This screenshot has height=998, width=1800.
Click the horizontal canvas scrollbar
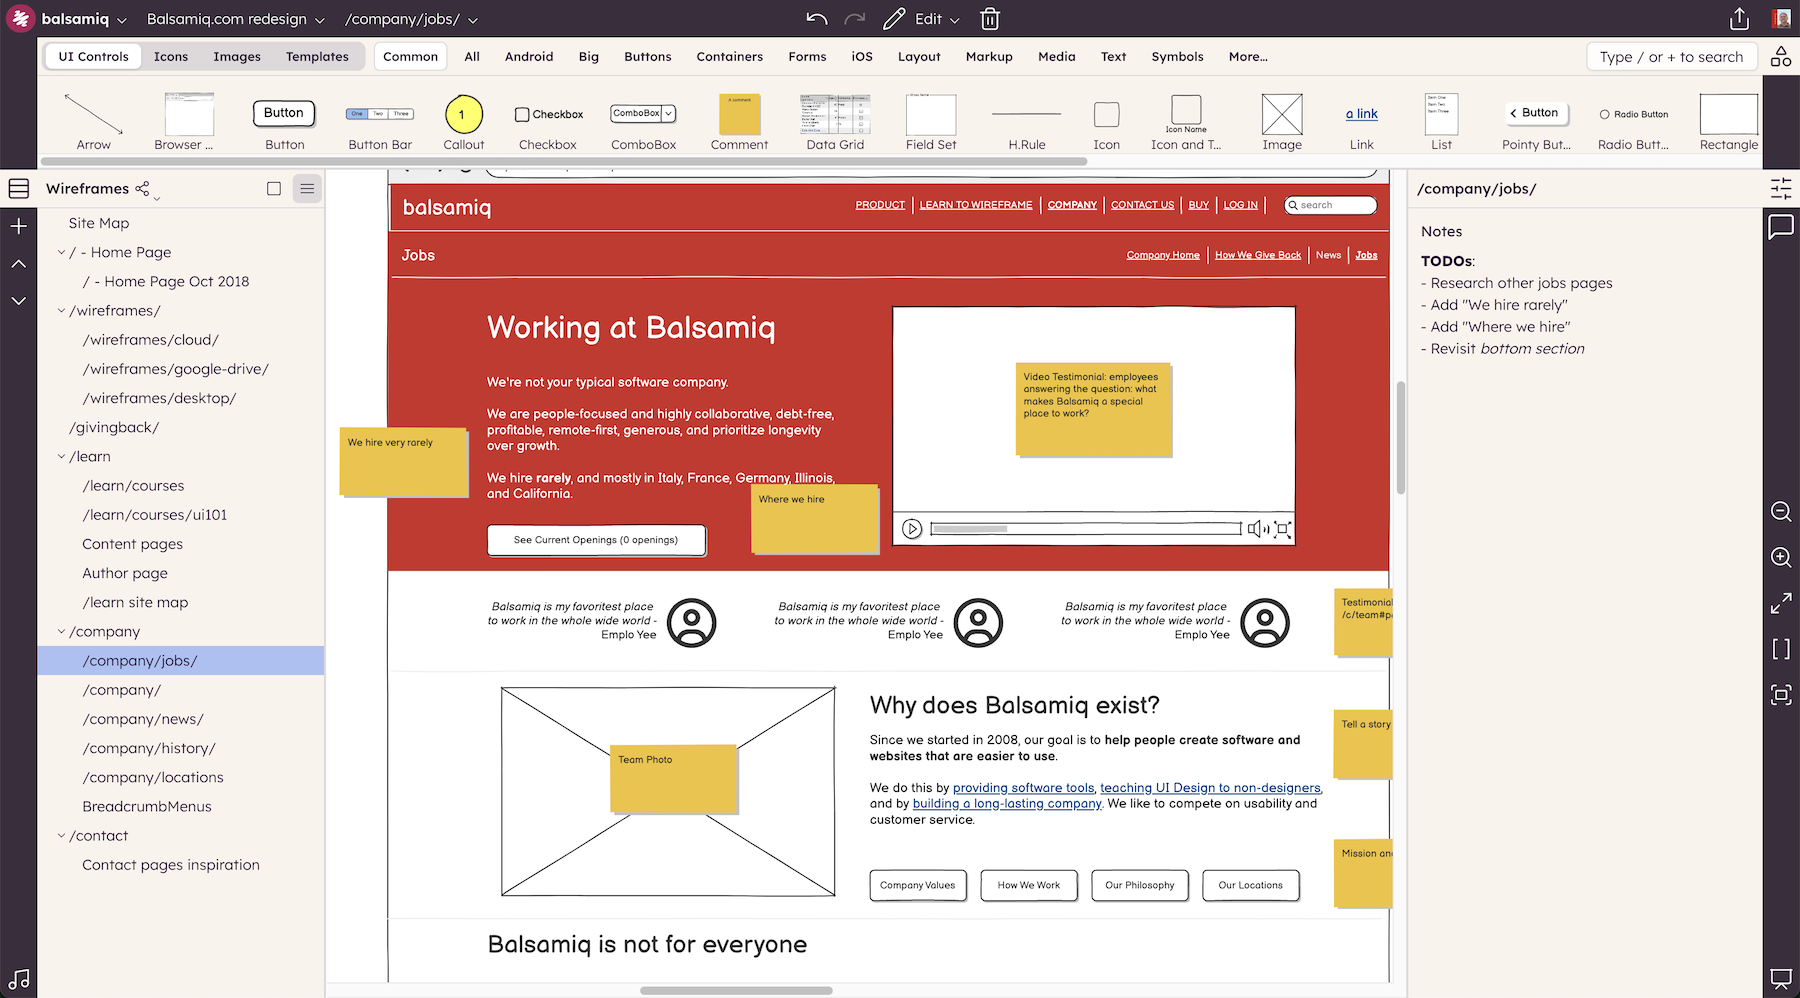coord(736,991)
